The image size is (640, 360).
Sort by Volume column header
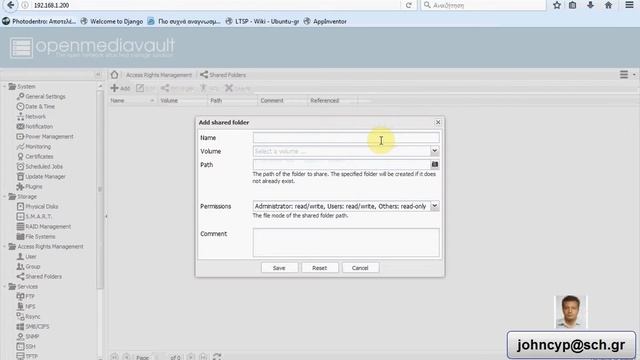[x=182, y=100]
